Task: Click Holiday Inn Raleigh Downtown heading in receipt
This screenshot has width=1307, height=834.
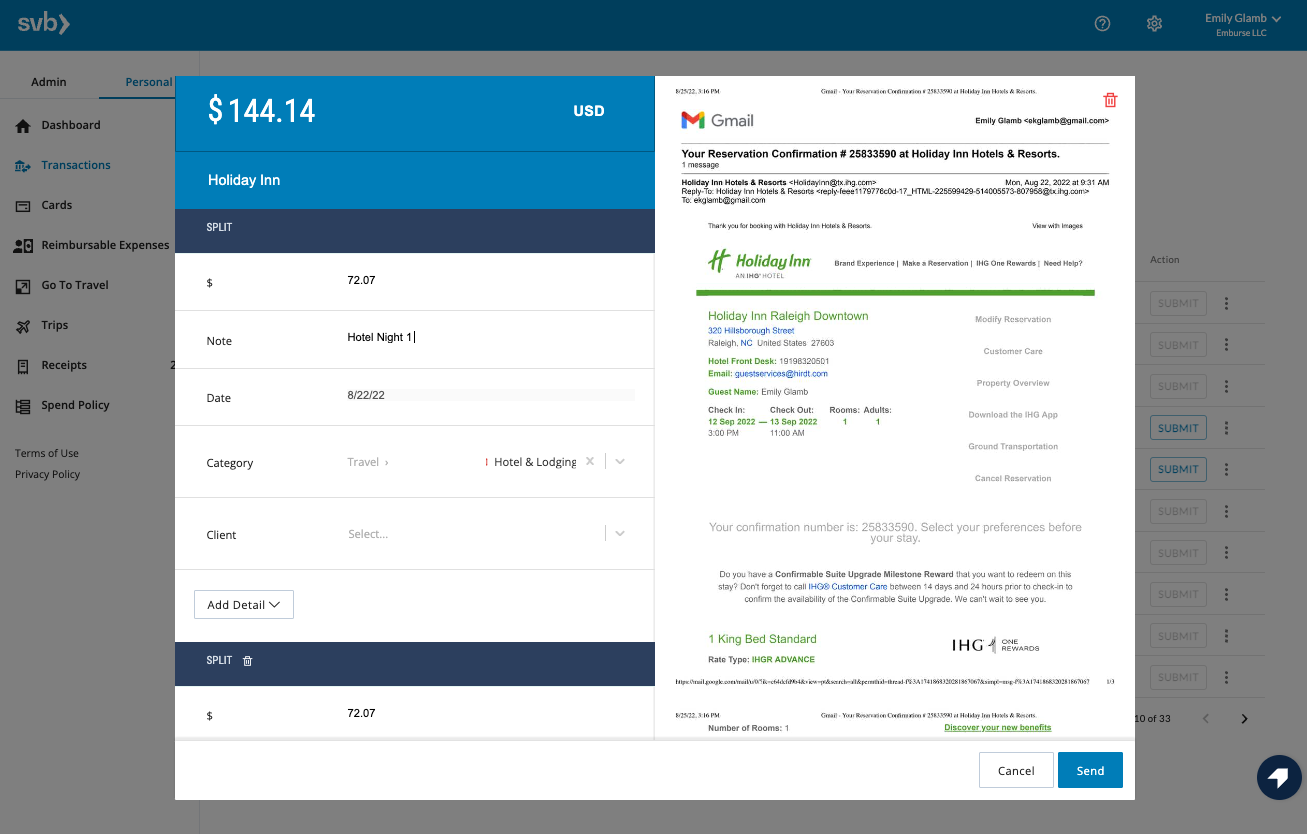Action: (x=788, y=316)
